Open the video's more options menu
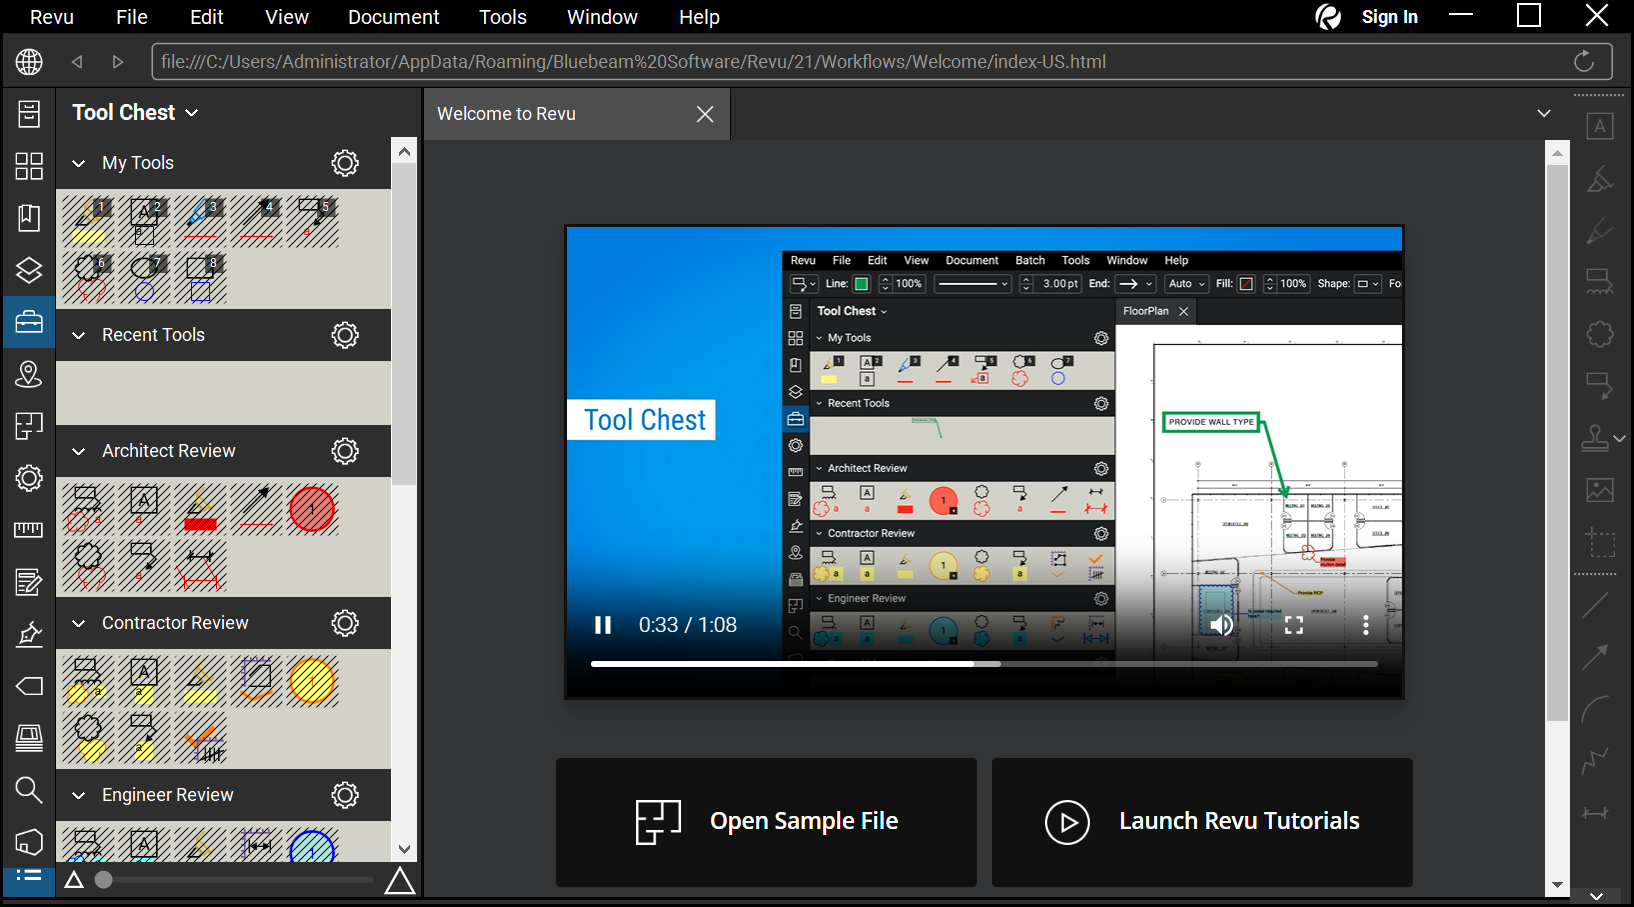This screenshot has width=1634, height=907. click(1366, 625)
